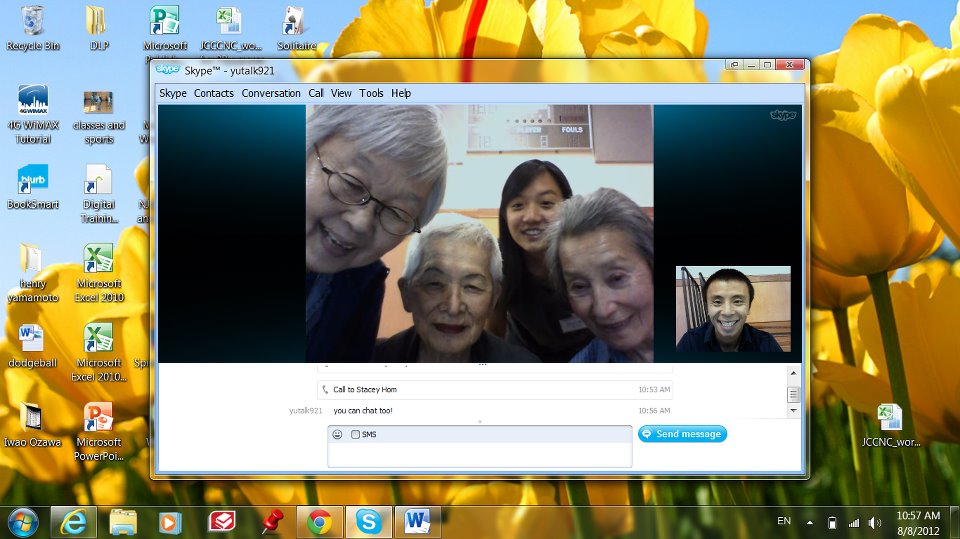Show hidden system tray icons
Image resolution: width=960 pixels, height=539 pixels.
pyautogui.click(x=809, y=522)
